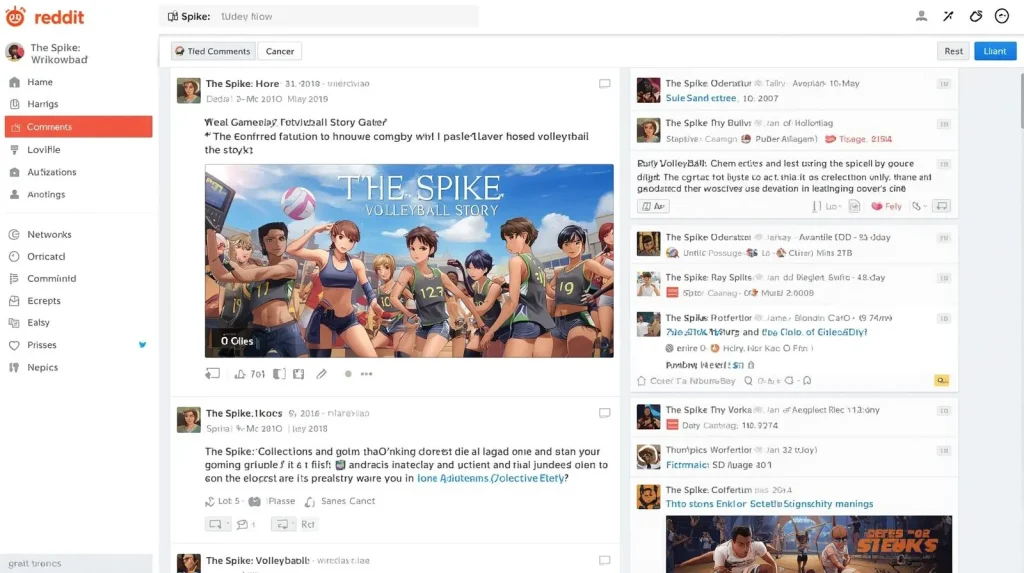
Task: Toggle checkbox on The Spike: Hore post
Action: (x=605, y=84)
